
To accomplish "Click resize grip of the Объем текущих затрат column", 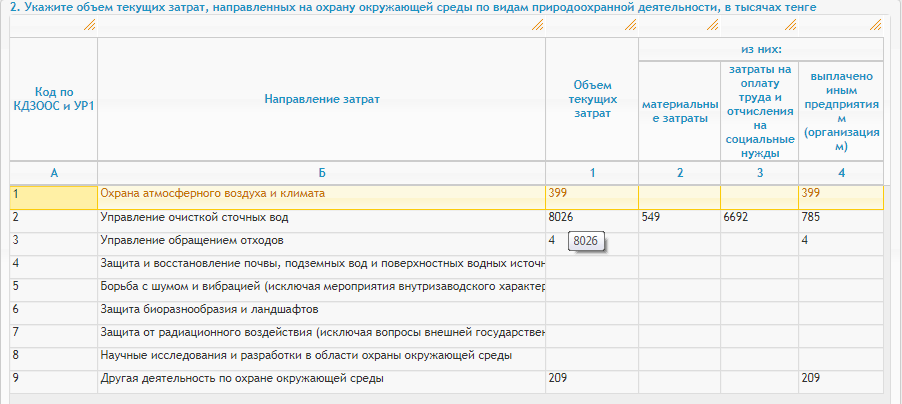I will [x=630, y=25].
